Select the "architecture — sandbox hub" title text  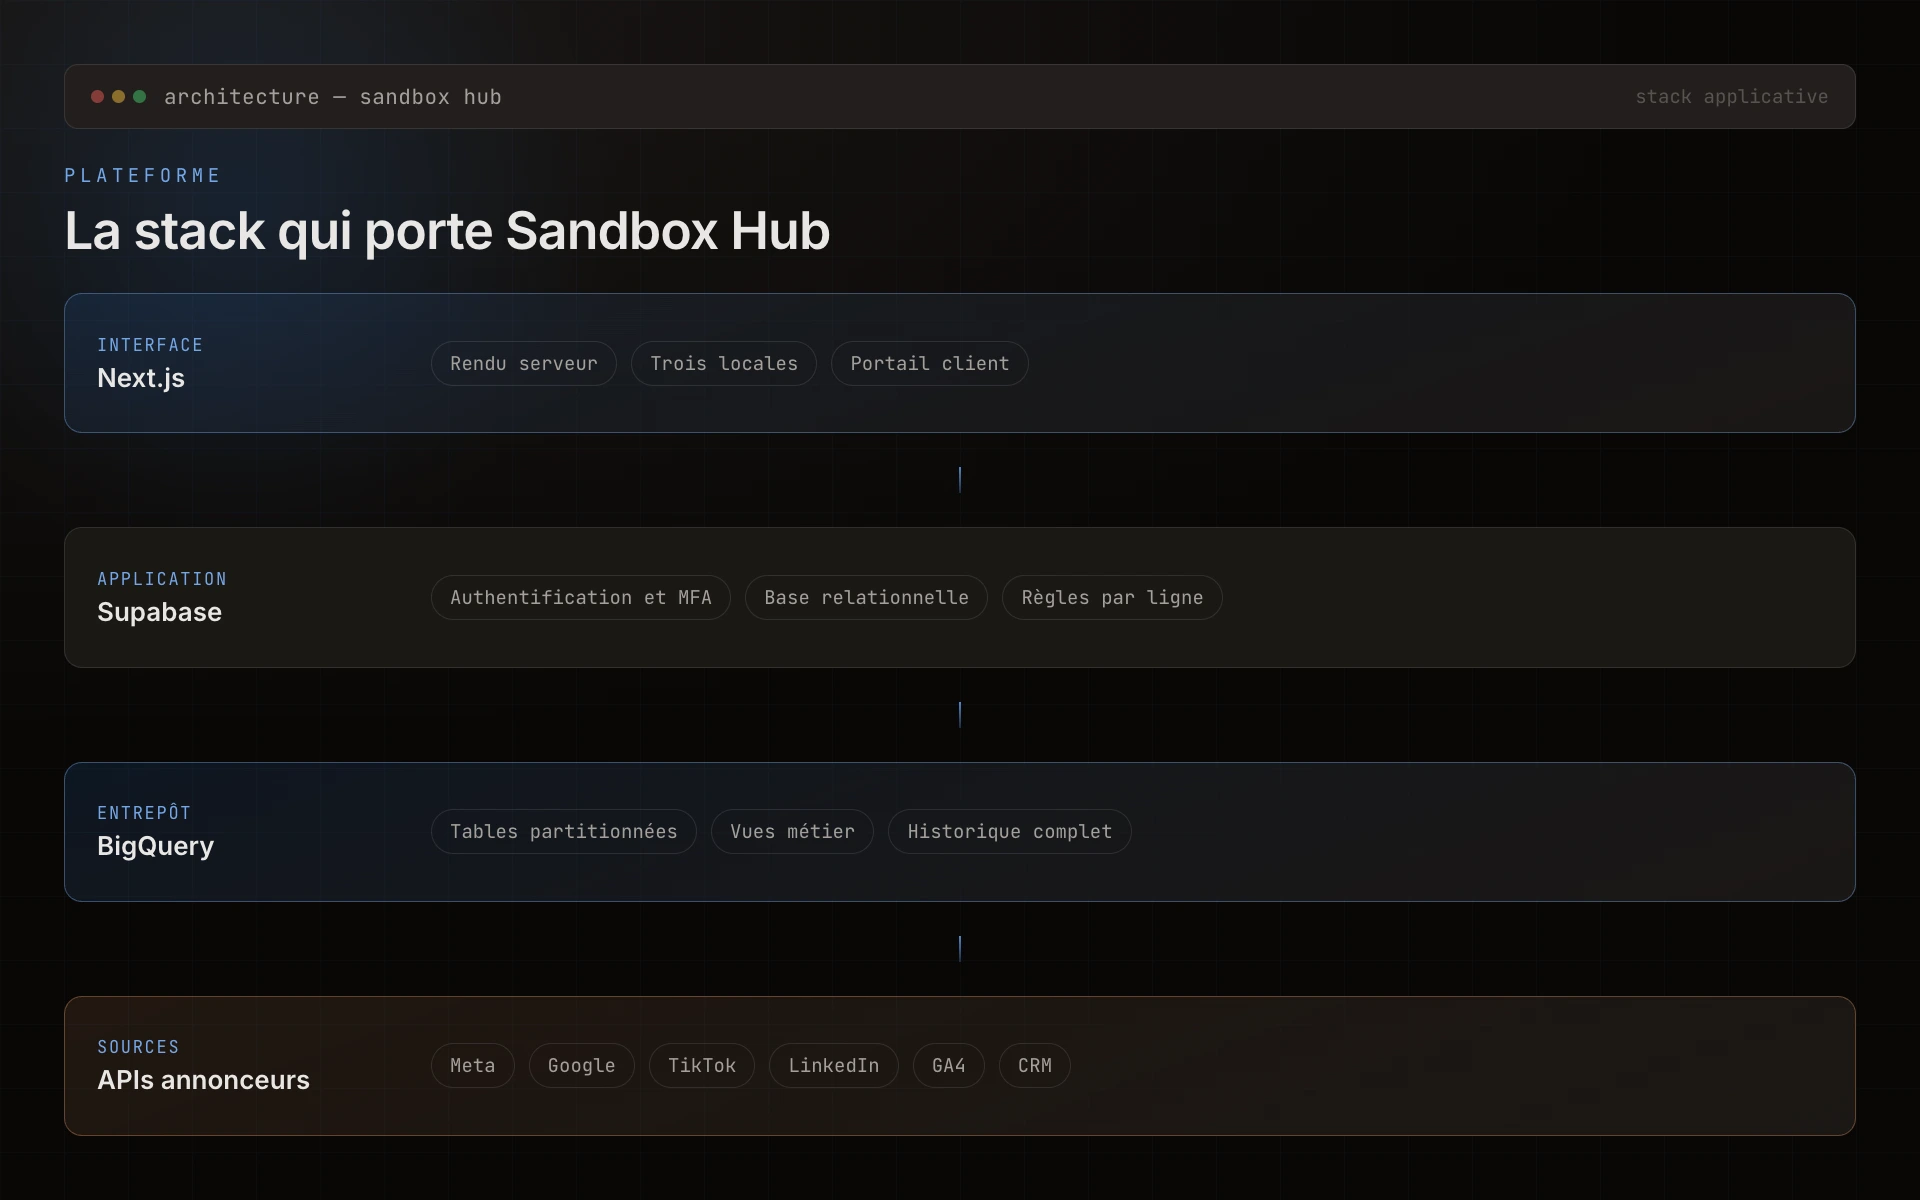coord(333,97)
